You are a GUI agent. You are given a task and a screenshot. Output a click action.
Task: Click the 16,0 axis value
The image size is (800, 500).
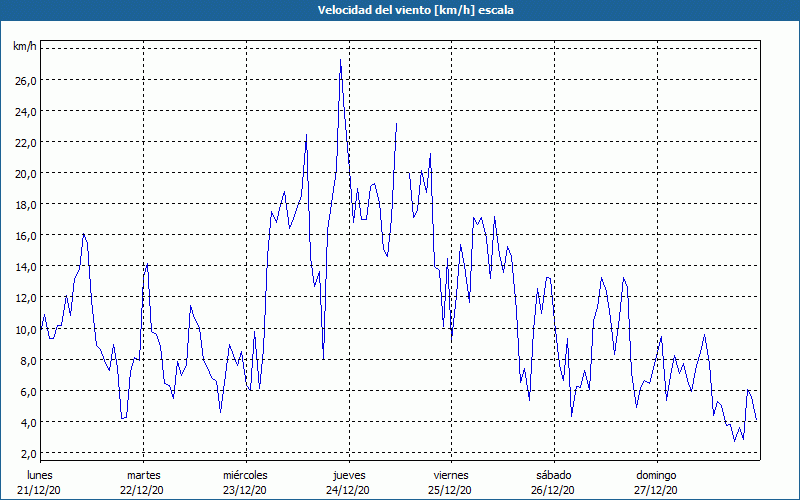pos(26,236)
